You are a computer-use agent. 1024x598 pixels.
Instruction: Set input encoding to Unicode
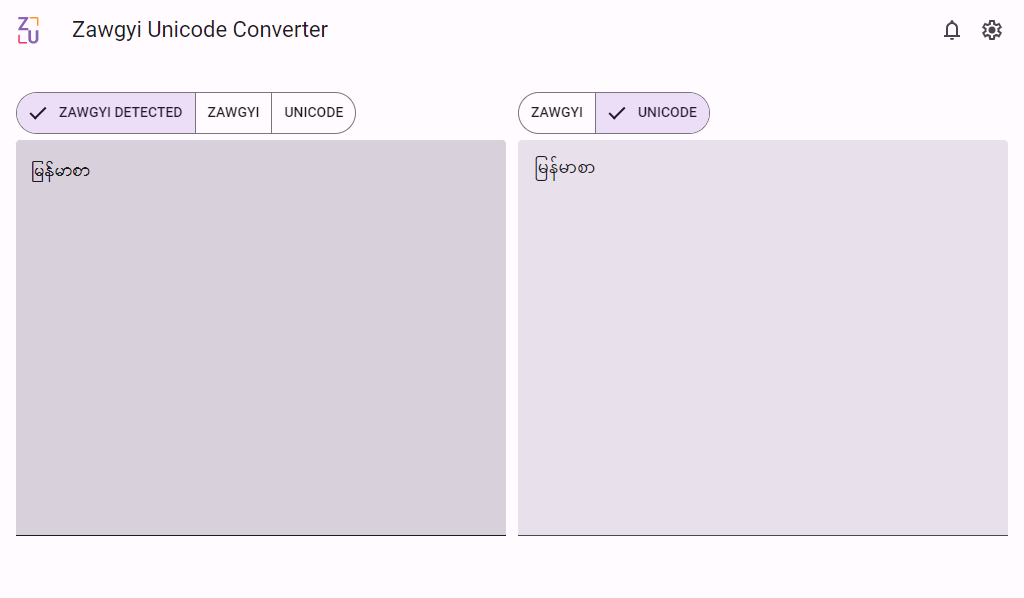313,113
